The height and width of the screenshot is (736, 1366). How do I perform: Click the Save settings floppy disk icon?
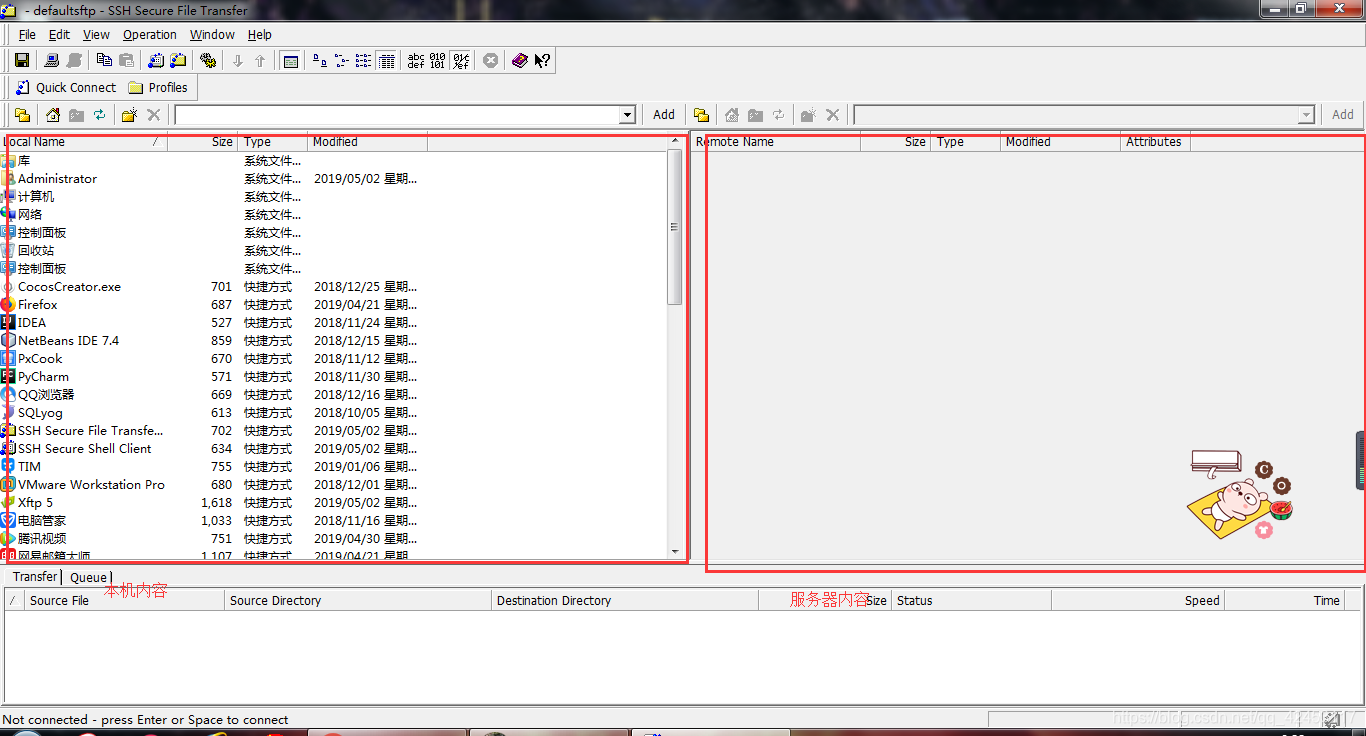[22, 61]
